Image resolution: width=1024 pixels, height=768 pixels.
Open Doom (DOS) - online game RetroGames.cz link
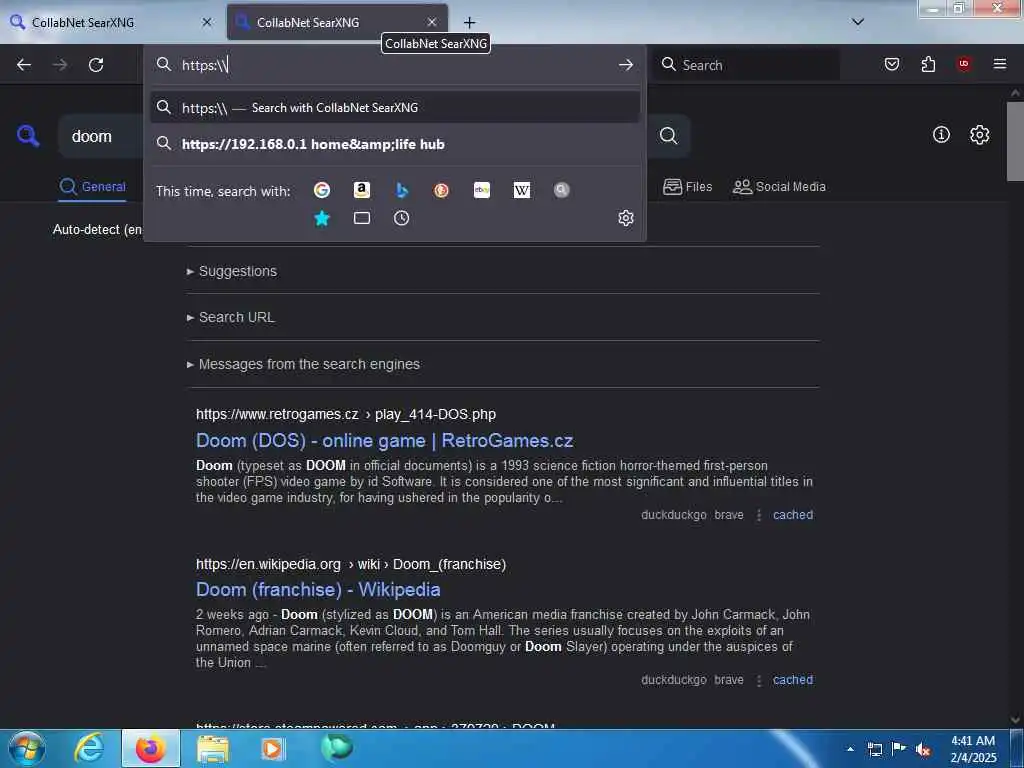[385, 441]
